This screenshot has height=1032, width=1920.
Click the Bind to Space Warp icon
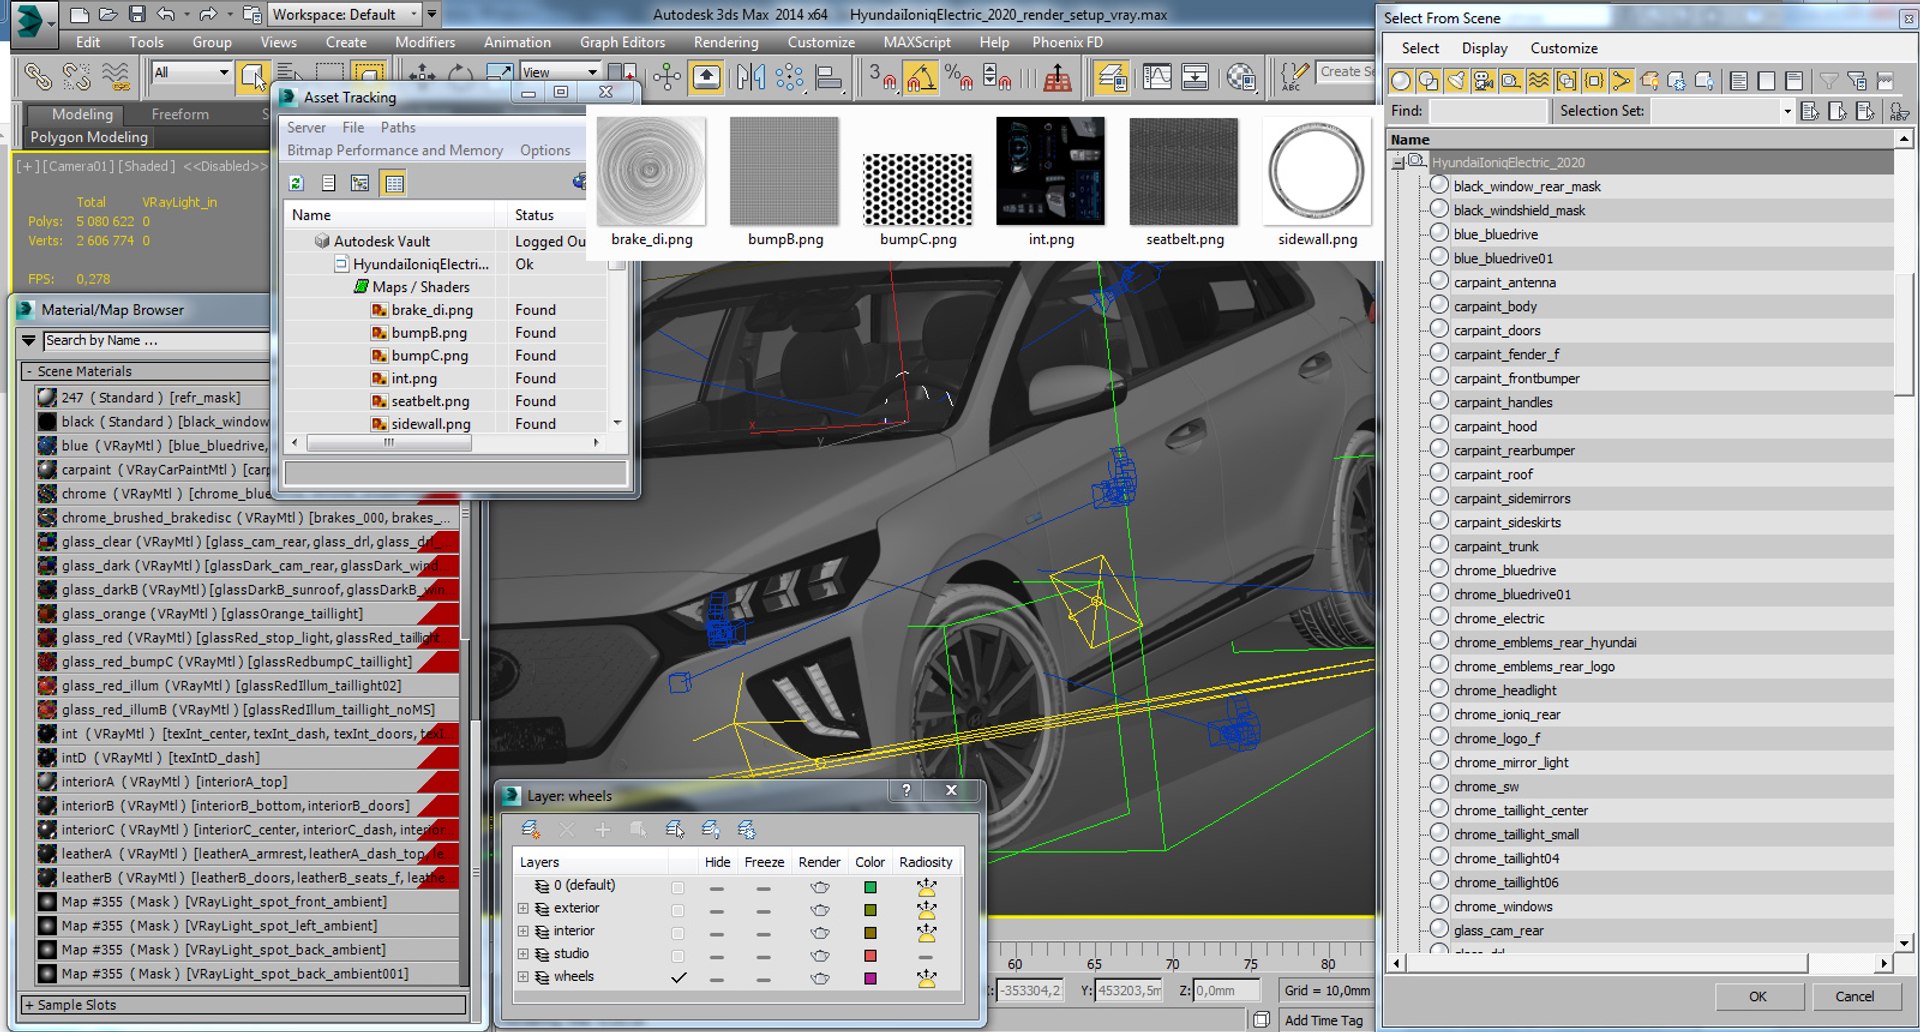point(116,77)
